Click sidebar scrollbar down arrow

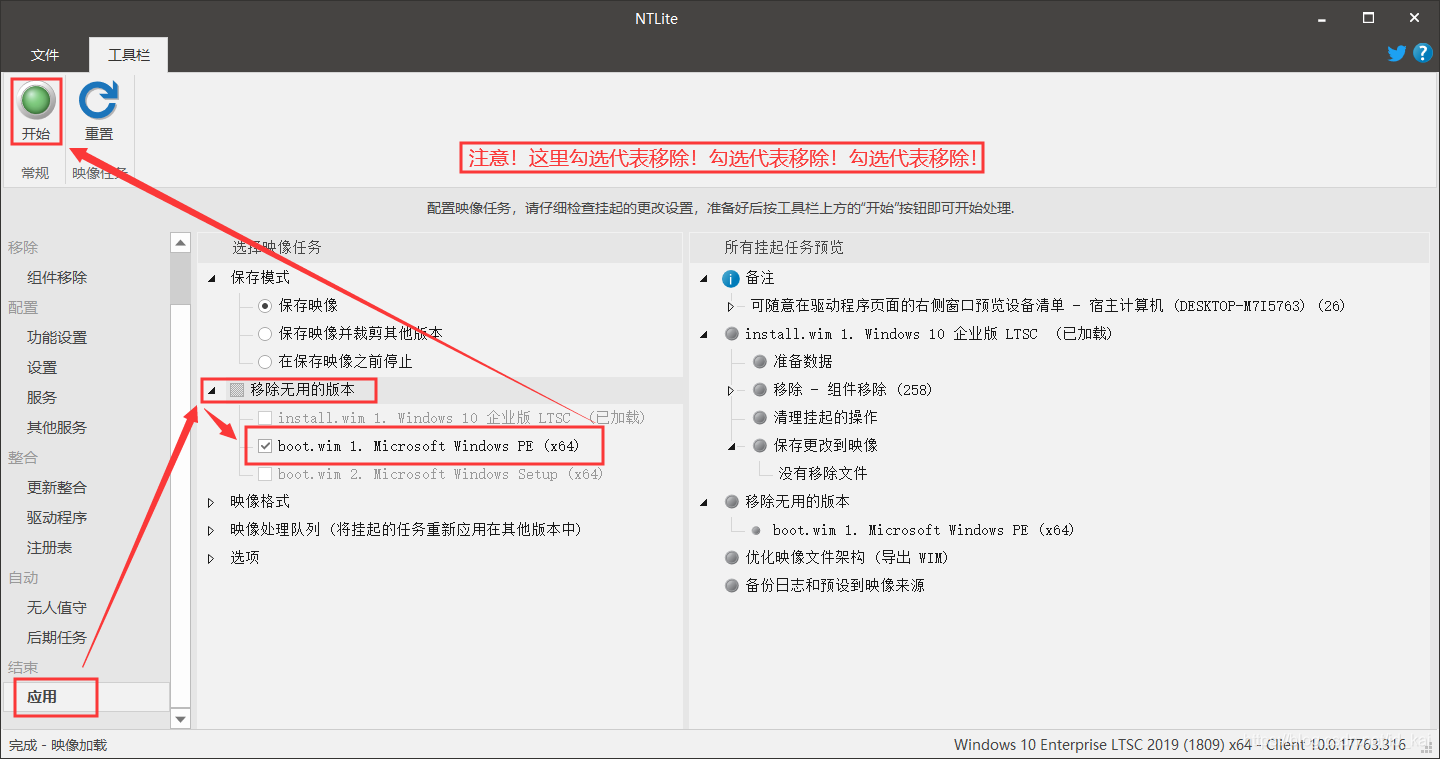click(181, 719)
